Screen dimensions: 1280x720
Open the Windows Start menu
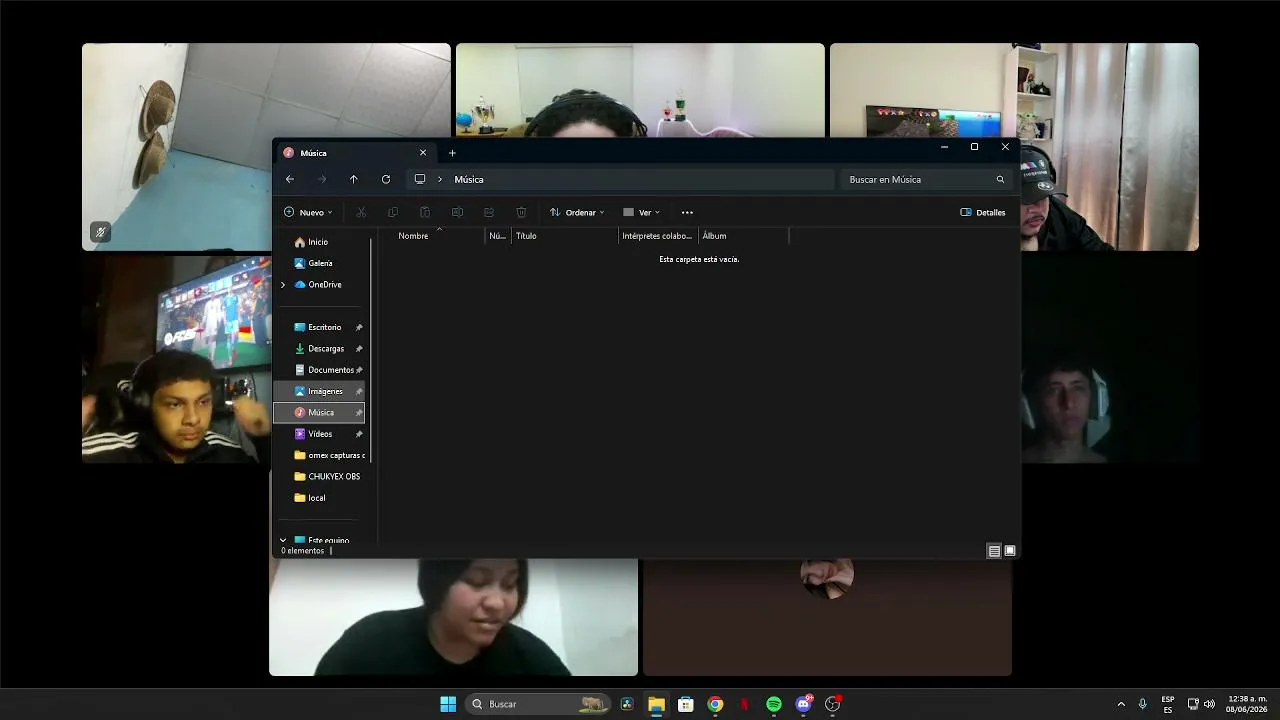448,704
